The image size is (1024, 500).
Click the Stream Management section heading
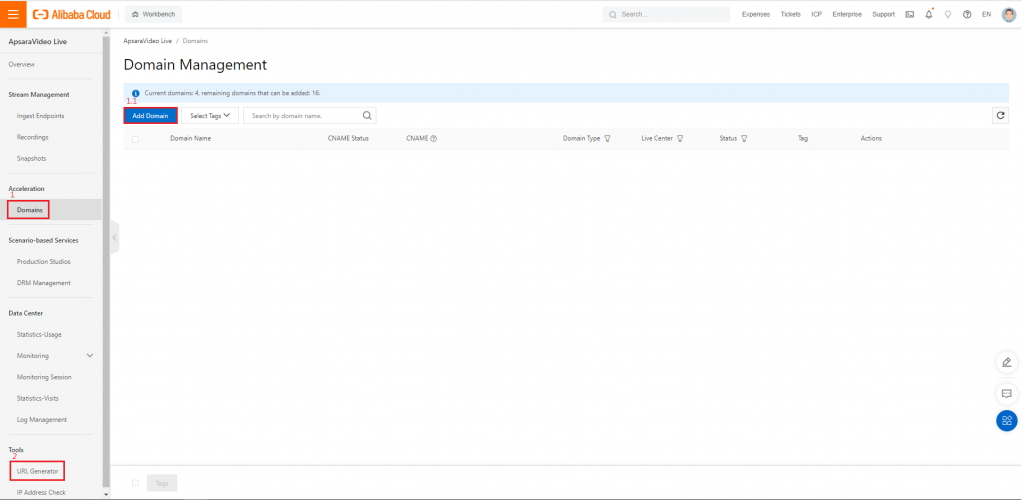pyautogui.click(x=39, y=95)
